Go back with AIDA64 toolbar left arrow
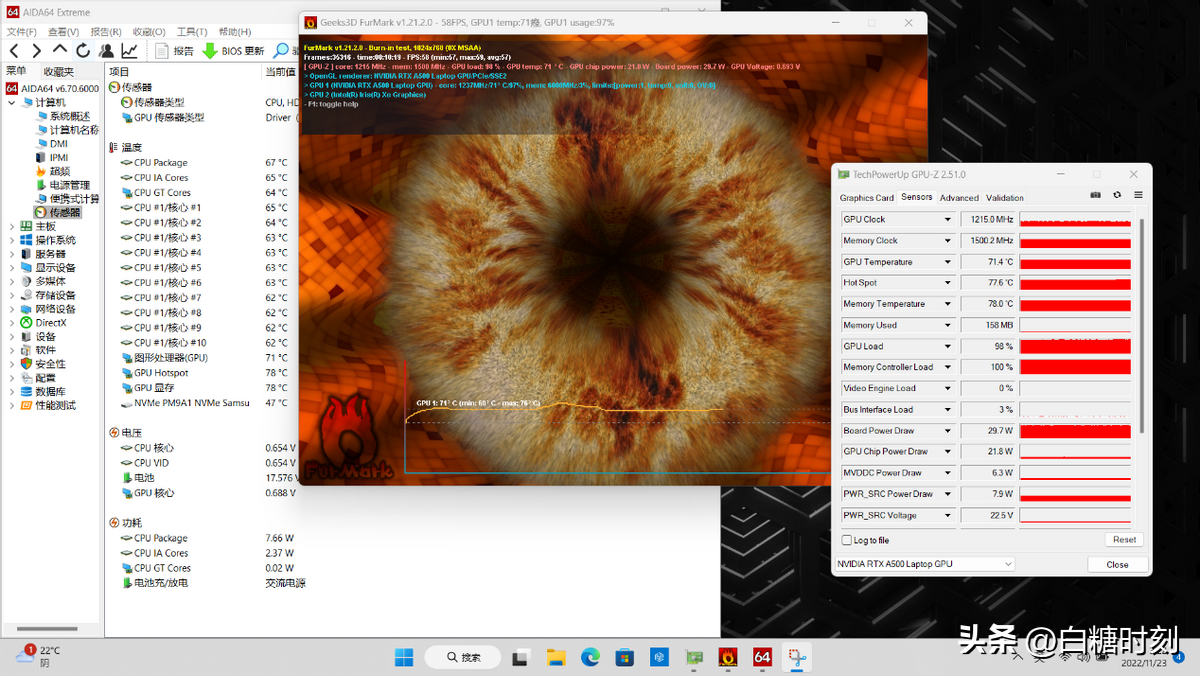 [14, 50]
